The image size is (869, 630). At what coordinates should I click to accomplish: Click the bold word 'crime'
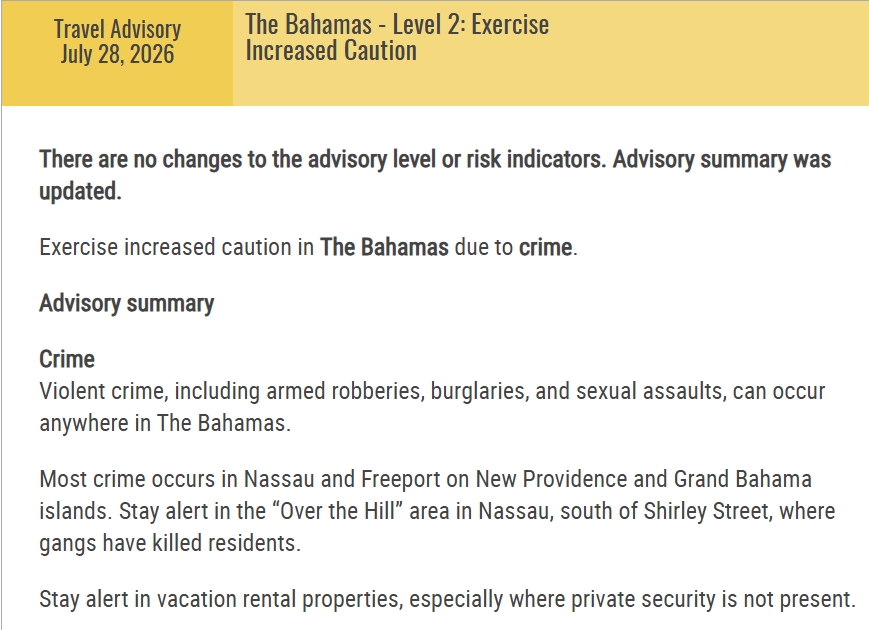coord(545,247)
